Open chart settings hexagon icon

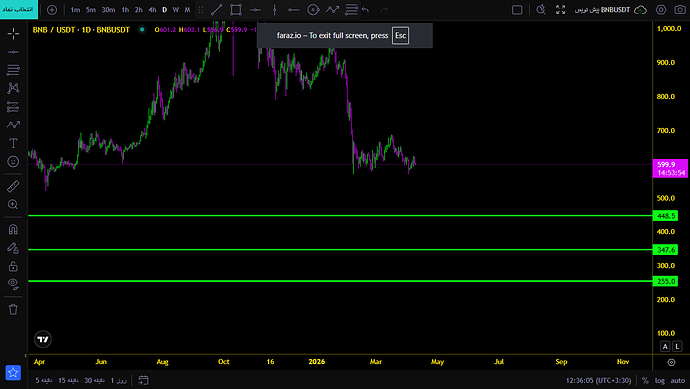coord(661,10)
